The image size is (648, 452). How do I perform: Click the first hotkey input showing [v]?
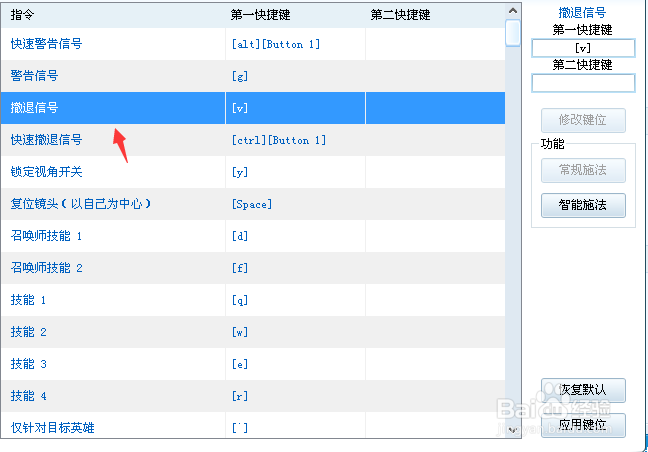(583, 48)
